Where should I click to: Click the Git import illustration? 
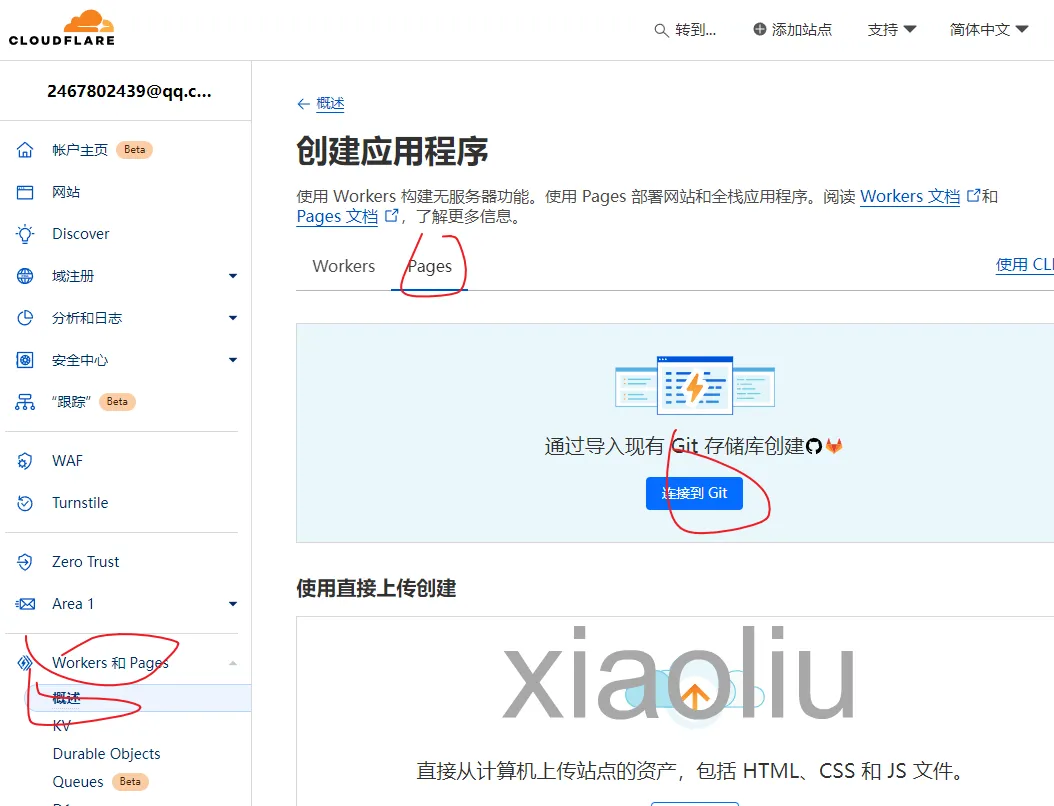[695, 384]
